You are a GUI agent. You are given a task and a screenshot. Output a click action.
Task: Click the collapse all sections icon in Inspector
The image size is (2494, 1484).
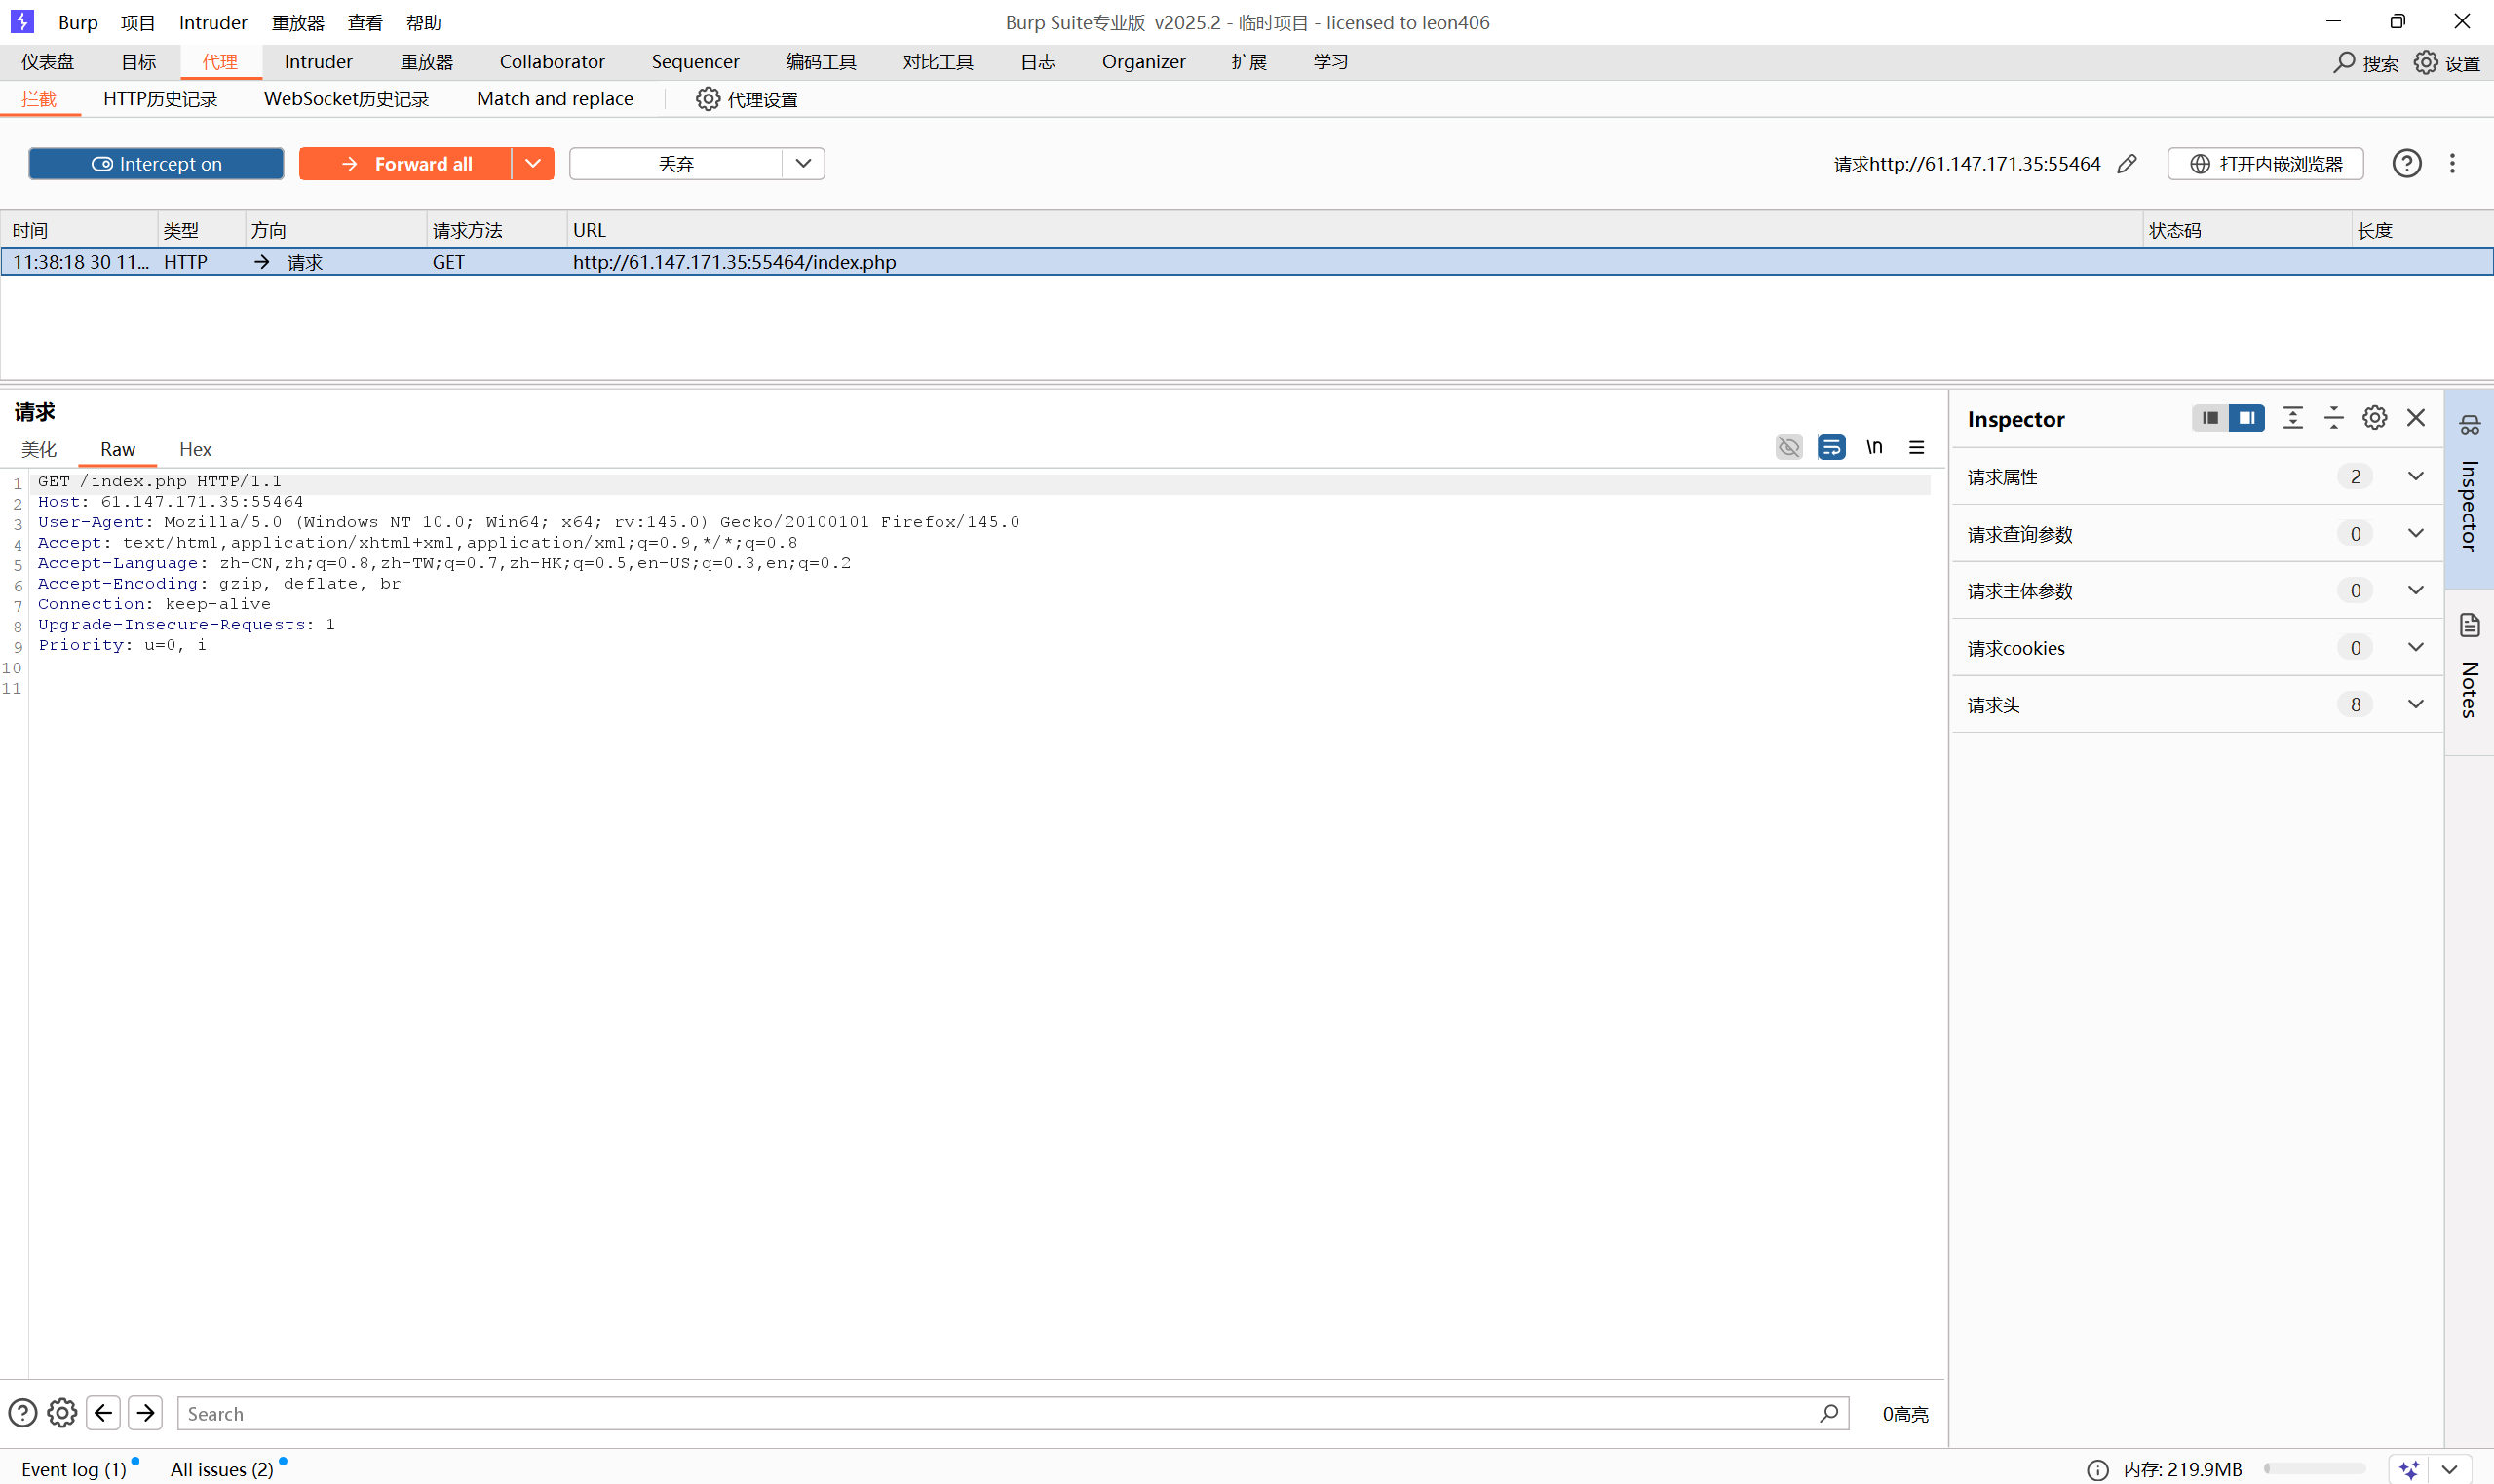pos(2333,418)
